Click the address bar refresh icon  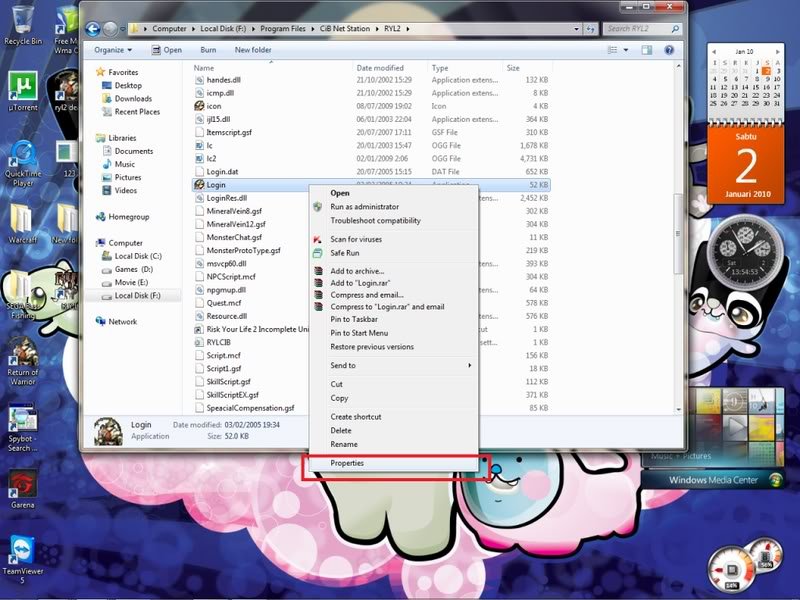point(591,29)
